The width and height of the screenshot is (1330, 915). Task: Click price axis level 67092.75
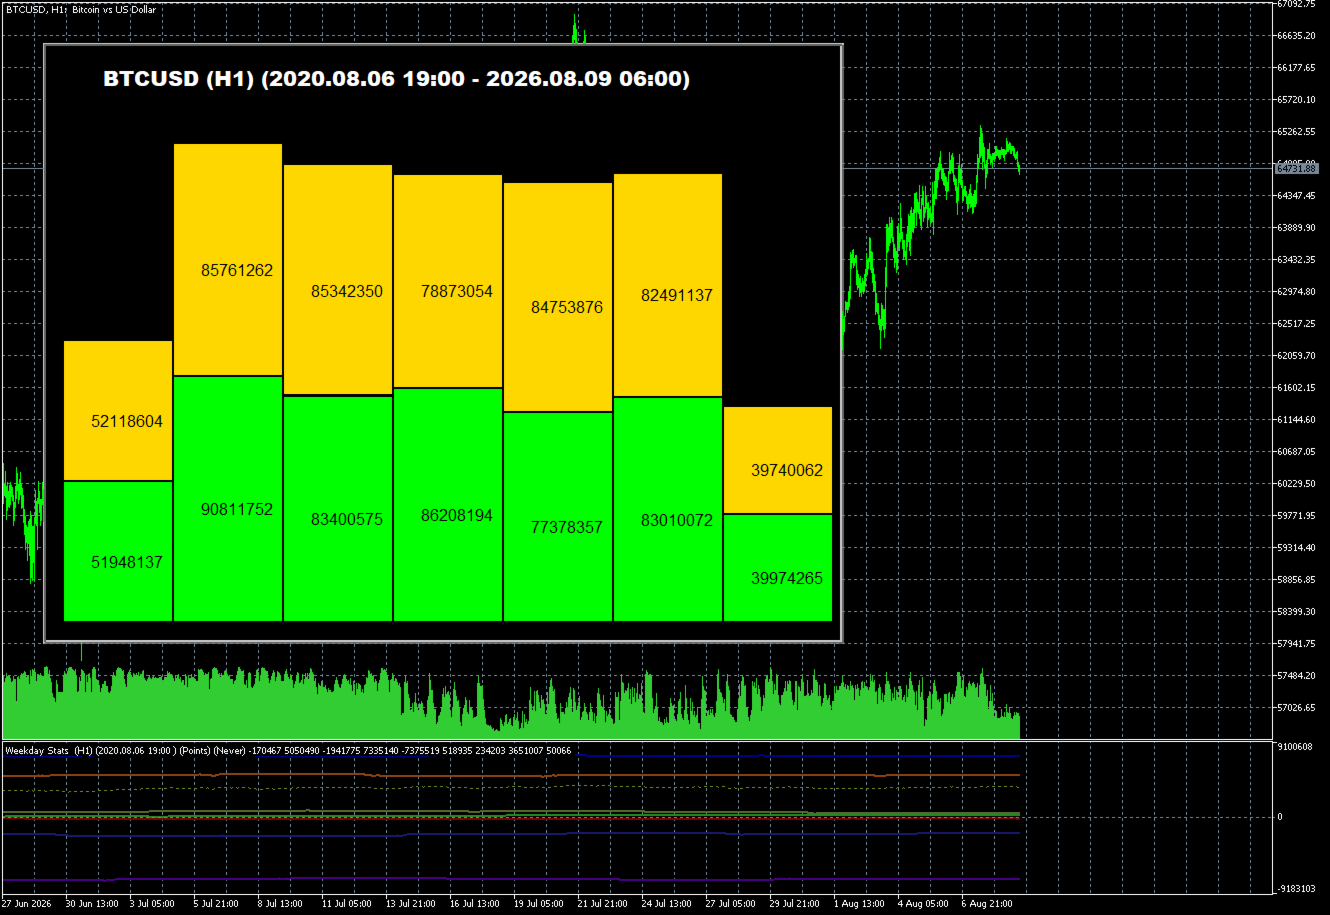pyautogui.click(x=1296, y=4)
